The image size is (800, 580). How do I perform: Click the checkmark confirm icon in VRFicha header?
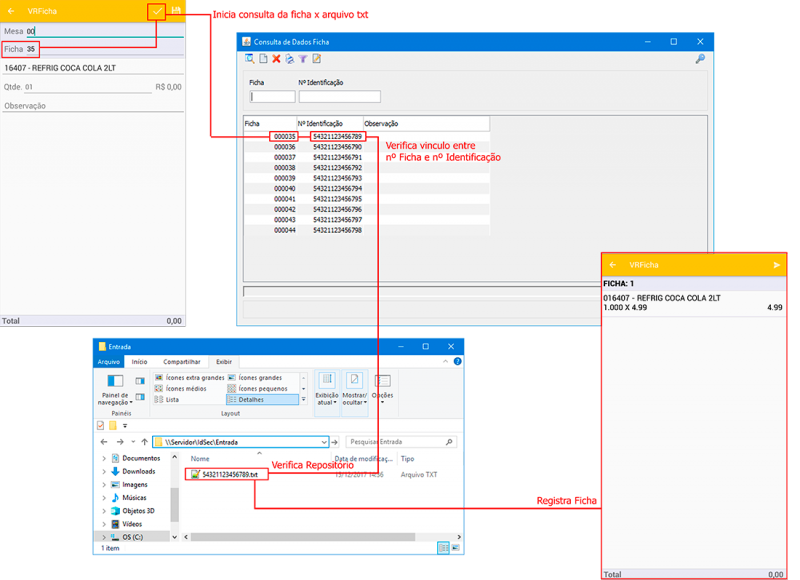click(157, 11)
